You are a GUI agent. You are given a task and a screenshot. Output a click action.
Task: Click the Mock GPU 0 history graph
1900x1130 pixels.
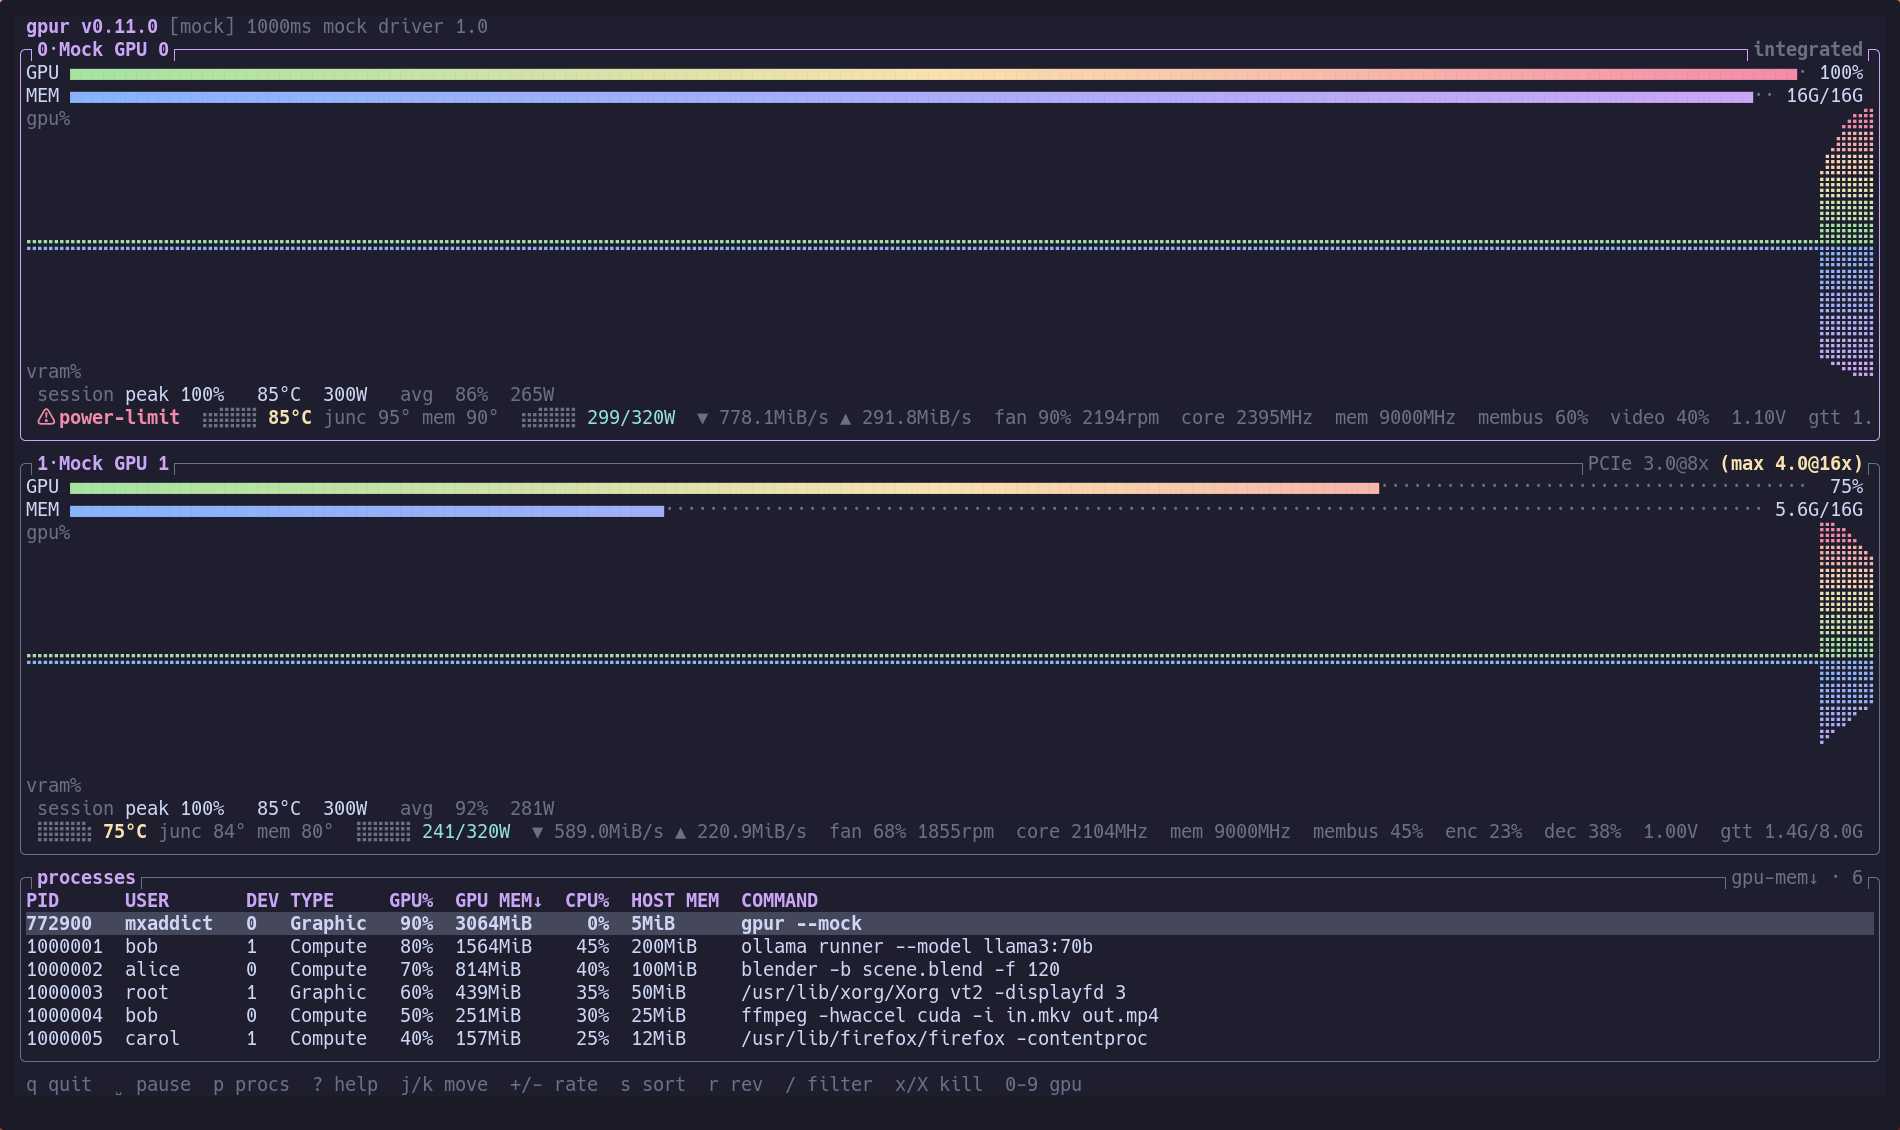click(949, 244)
